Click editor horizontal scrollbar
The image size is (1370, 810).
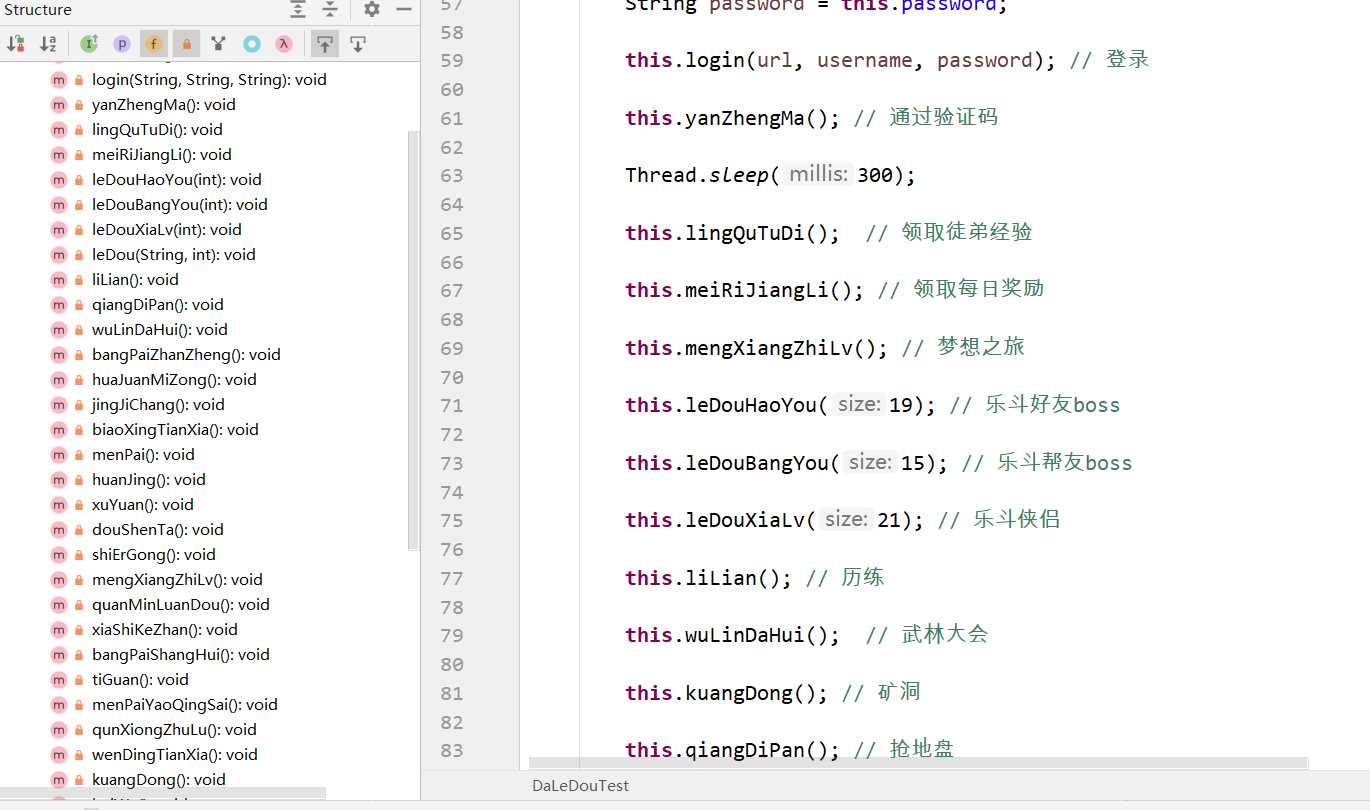point(918,762)
